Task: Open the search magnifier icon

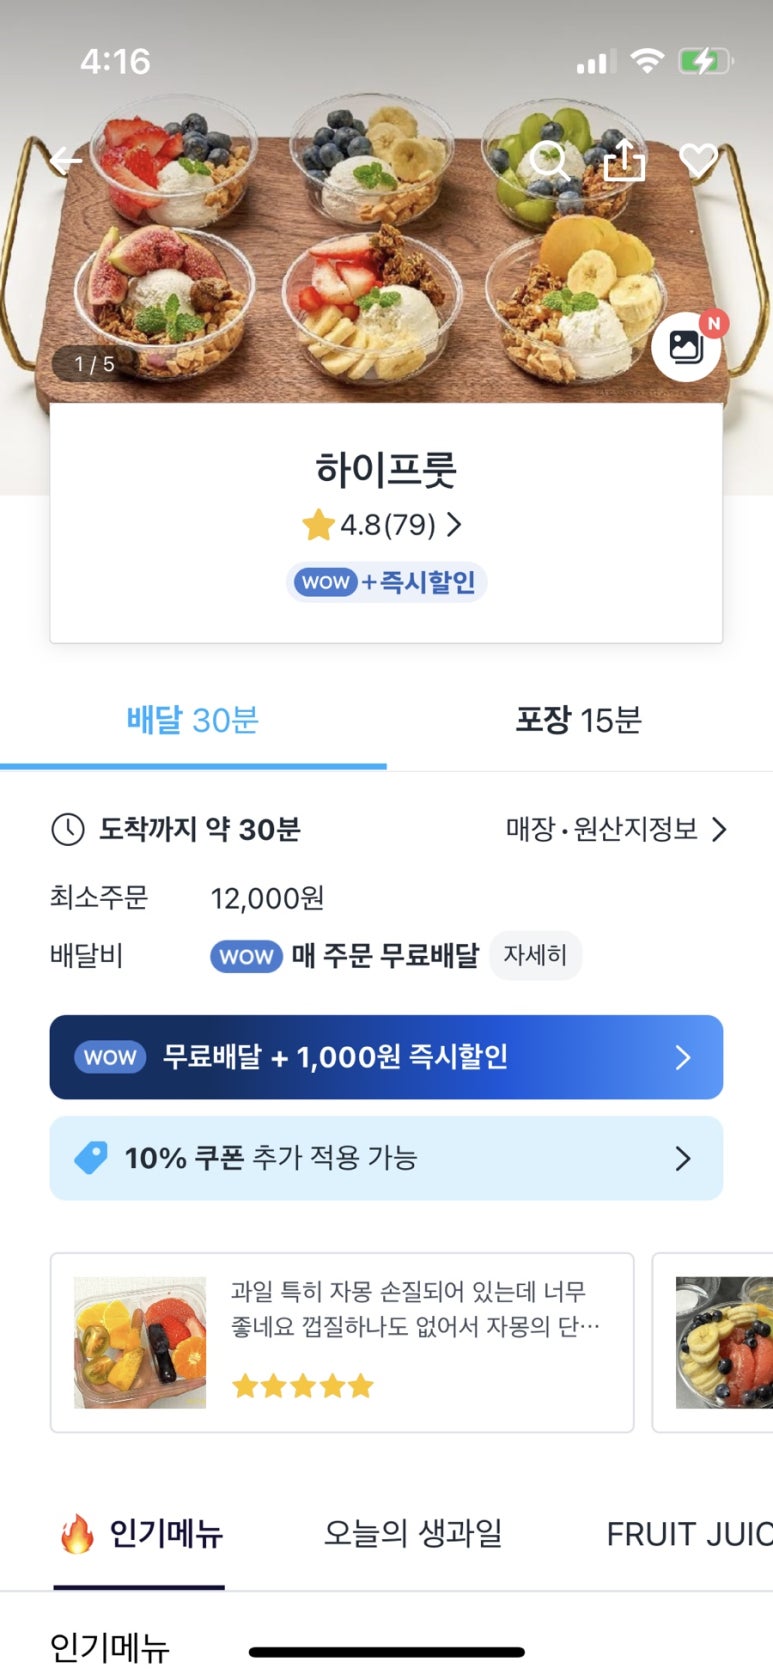Action: pyautogui.click(x=549, y=160)
